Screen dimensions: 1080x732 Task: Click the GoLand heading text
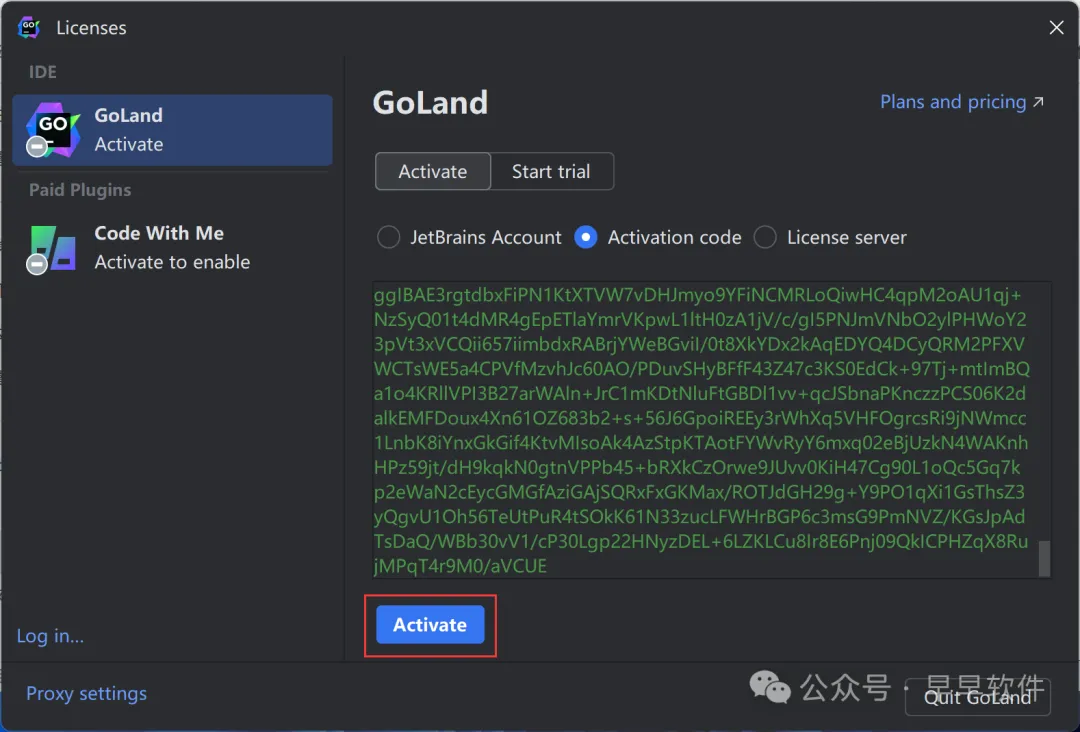(x=430, y=103)
